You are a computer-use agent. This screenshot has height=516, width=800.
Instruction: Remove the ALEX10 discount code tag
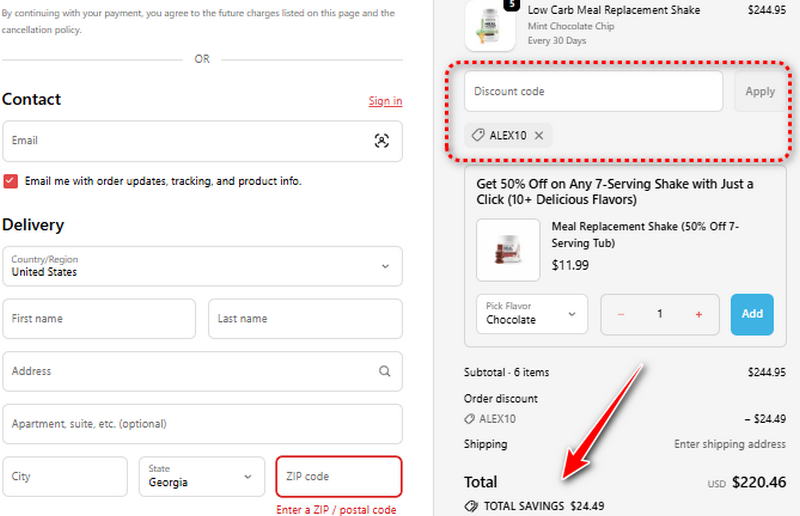tap(539, 135)
